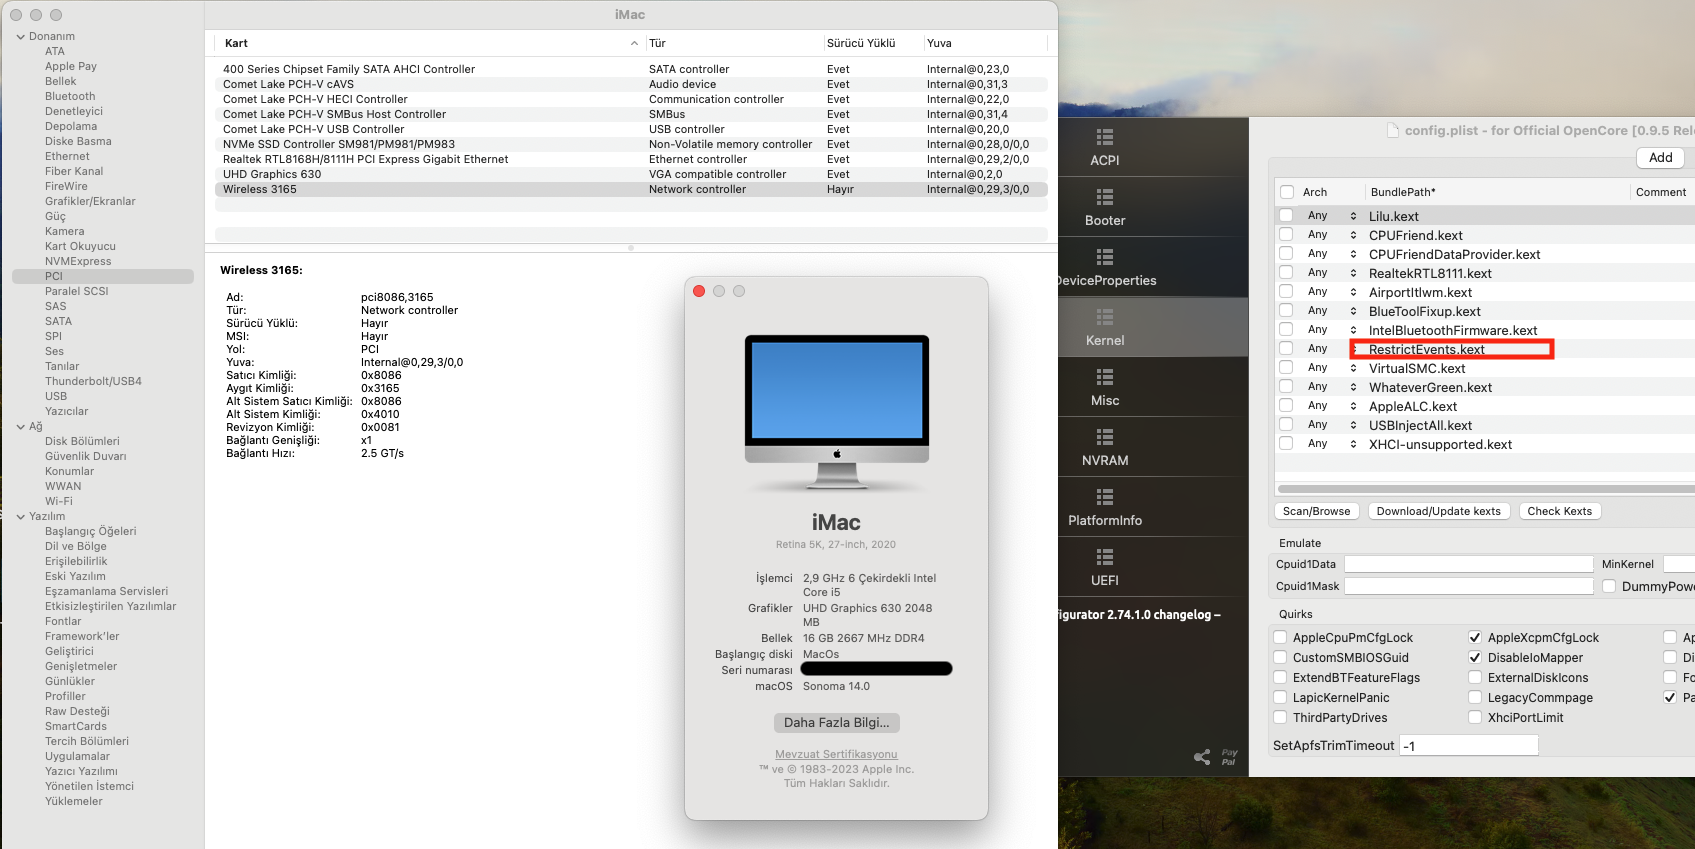Enable the AppleCpuPmCfgLock quirk checkbox
Screen dimensions: 1695x849
point(1280,638)
